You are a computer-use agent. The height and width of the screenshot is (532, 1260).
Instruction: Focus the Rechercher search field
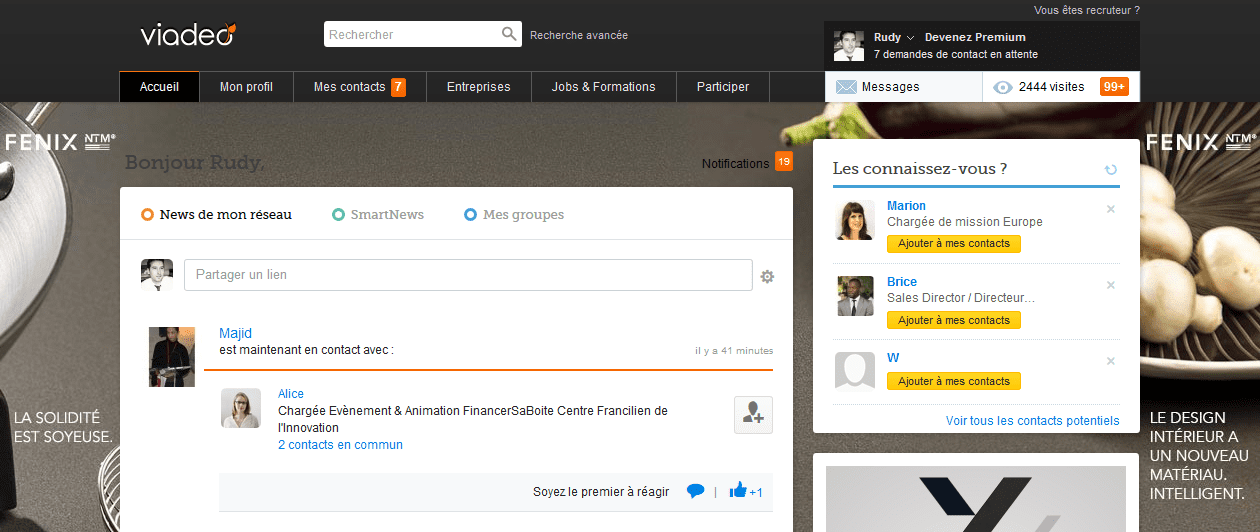(413, 34)
